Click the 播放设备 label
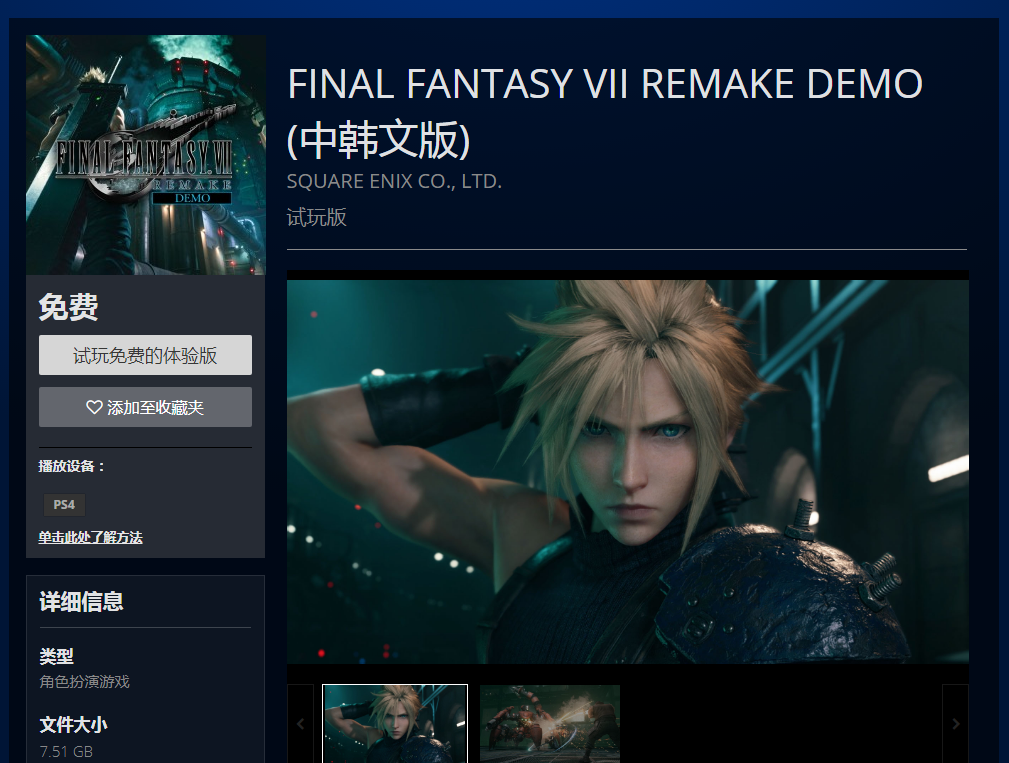The height and width of the screenshot is (763, 1009). (x=71, y=466)
